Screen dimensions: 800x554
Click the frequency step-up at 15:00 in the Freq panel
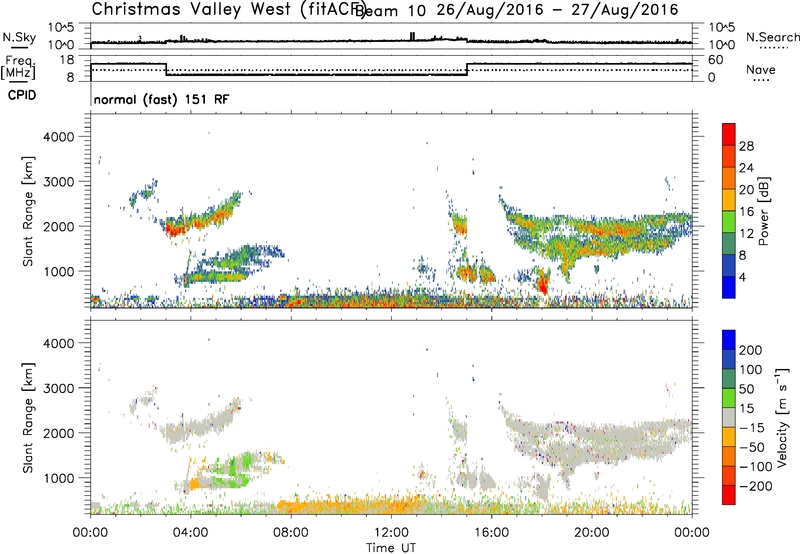(x=467, y=69)
